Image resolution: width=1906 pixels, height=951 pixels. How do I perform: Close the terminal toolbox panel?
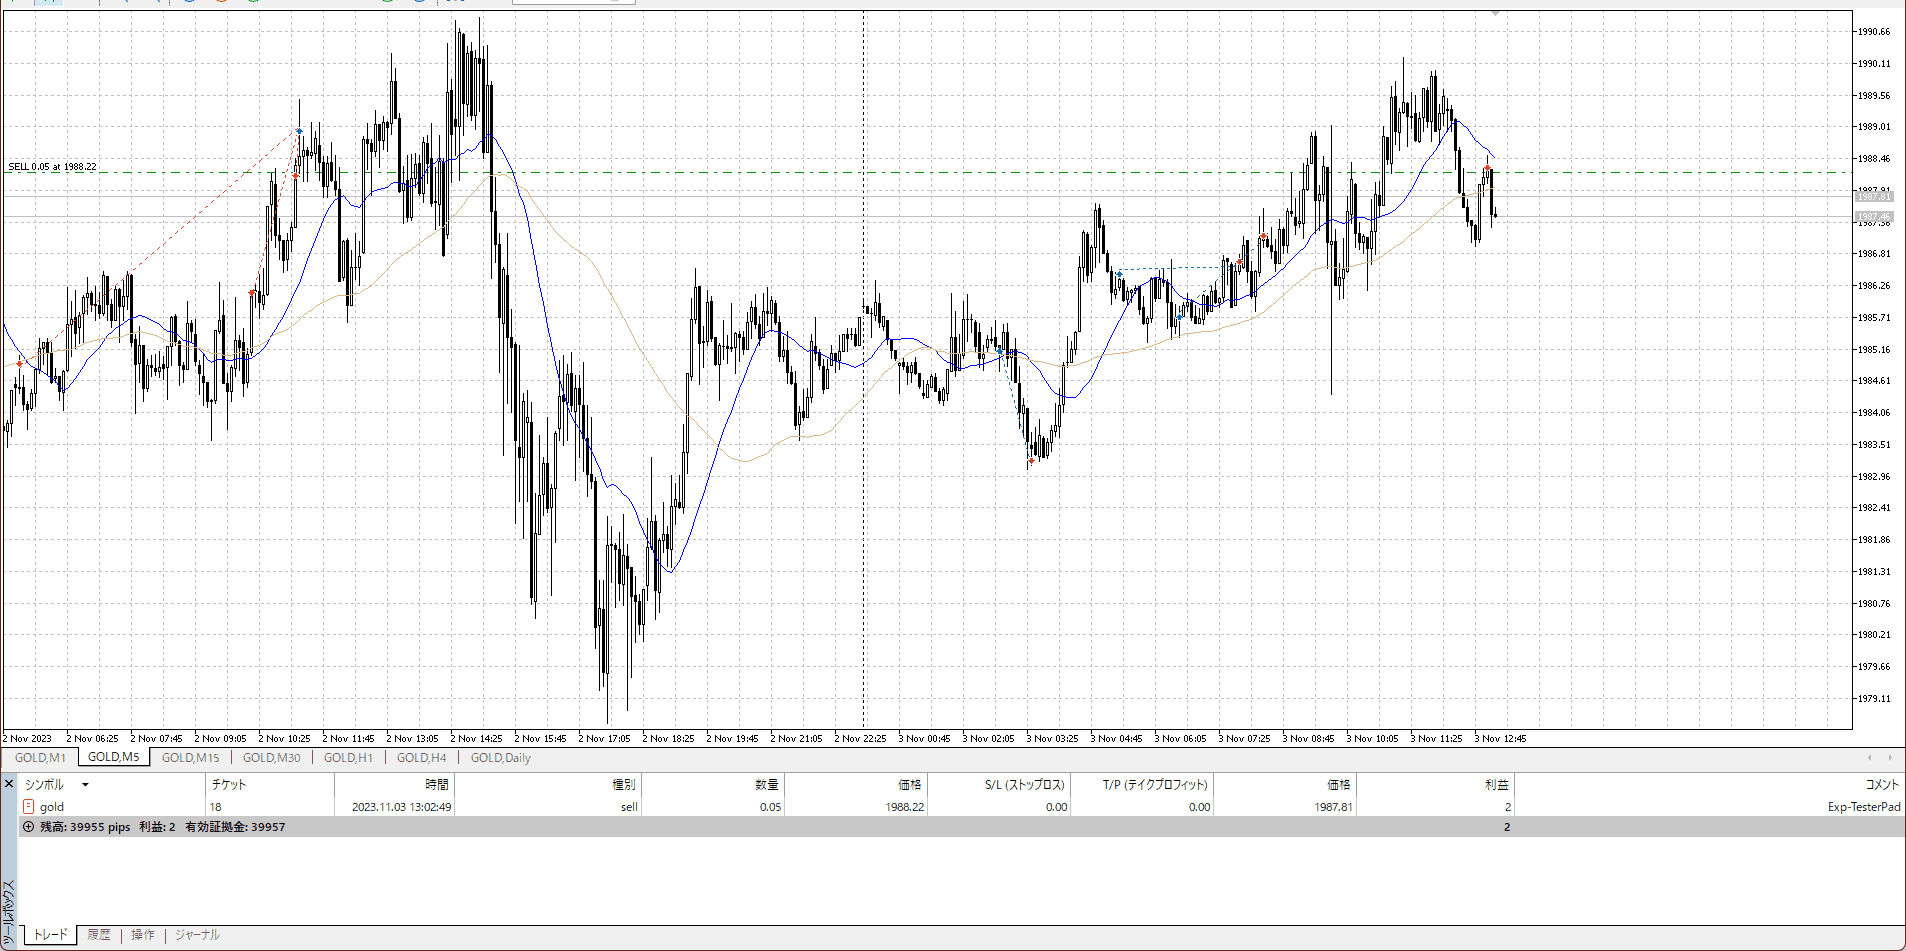(9, 784)
